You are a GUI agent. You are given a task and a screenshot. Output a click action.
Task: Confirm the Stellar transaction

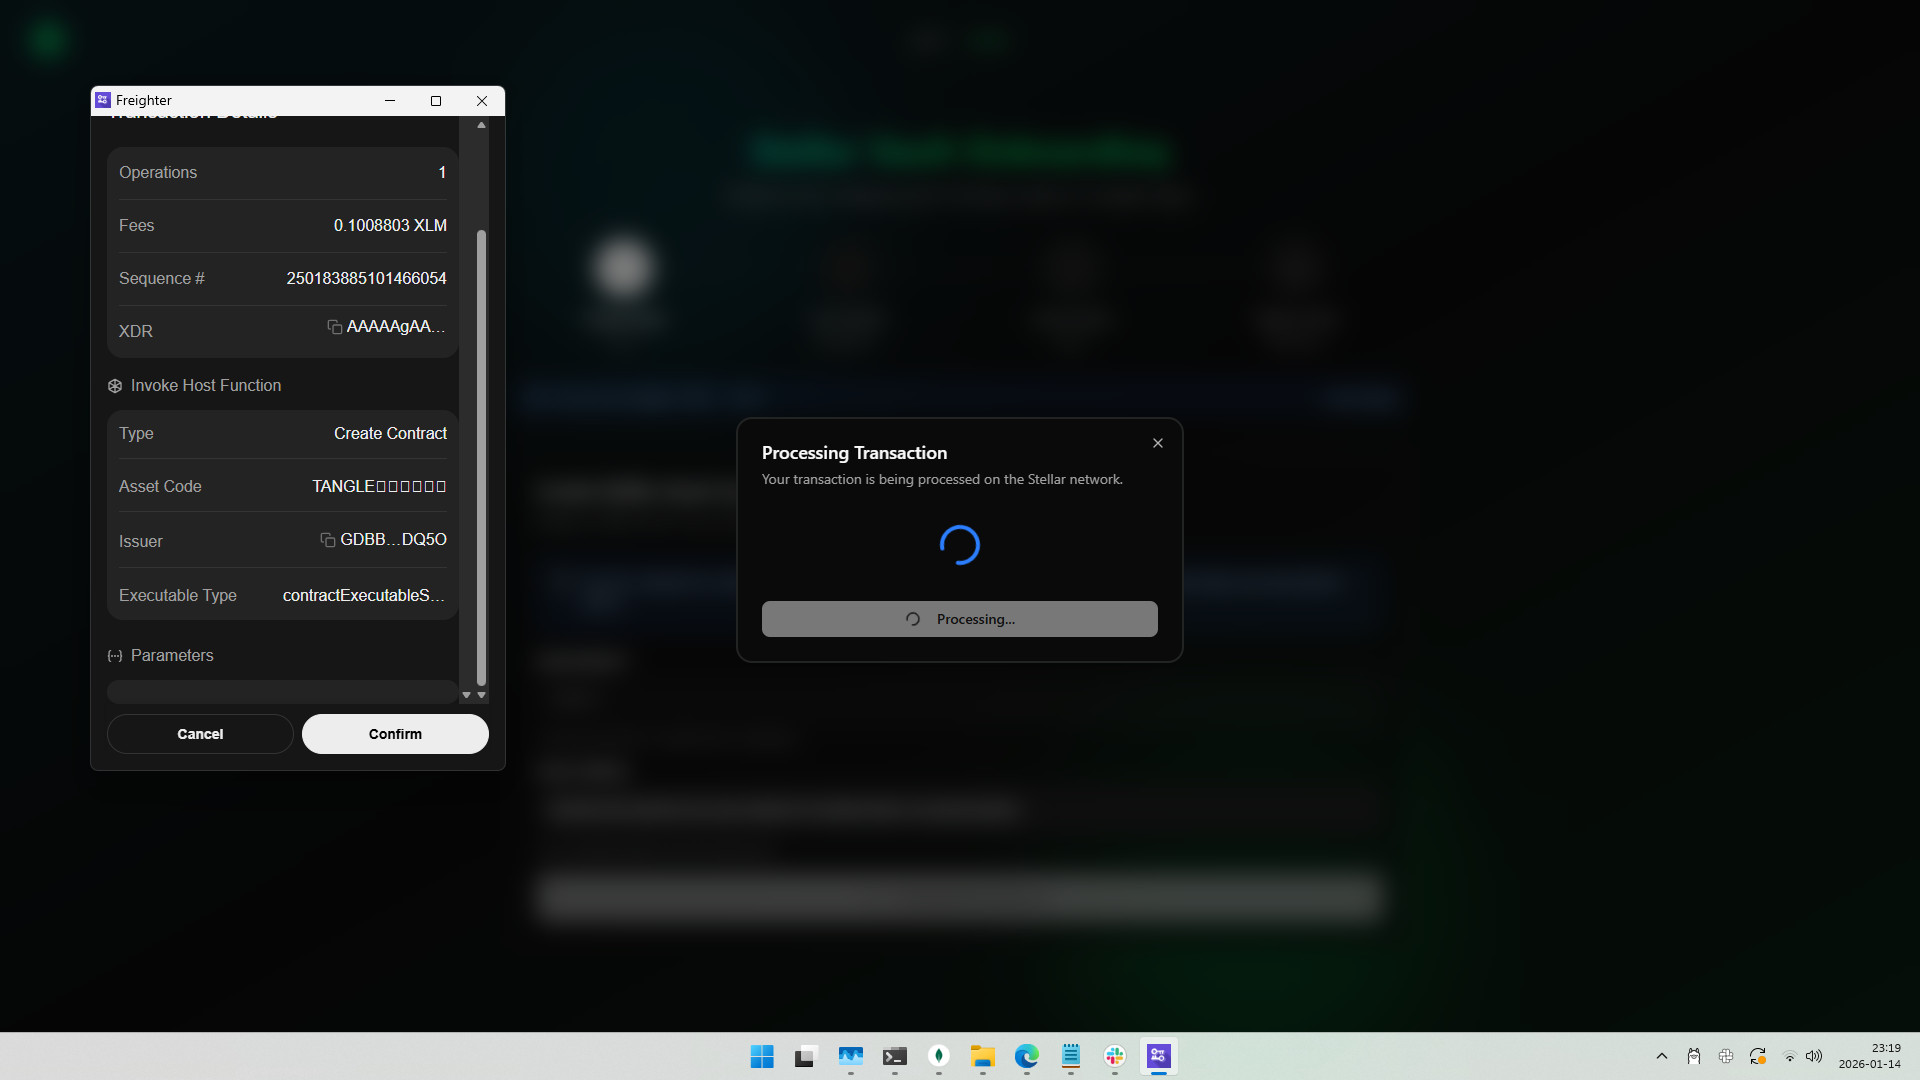tap(395, 733)
